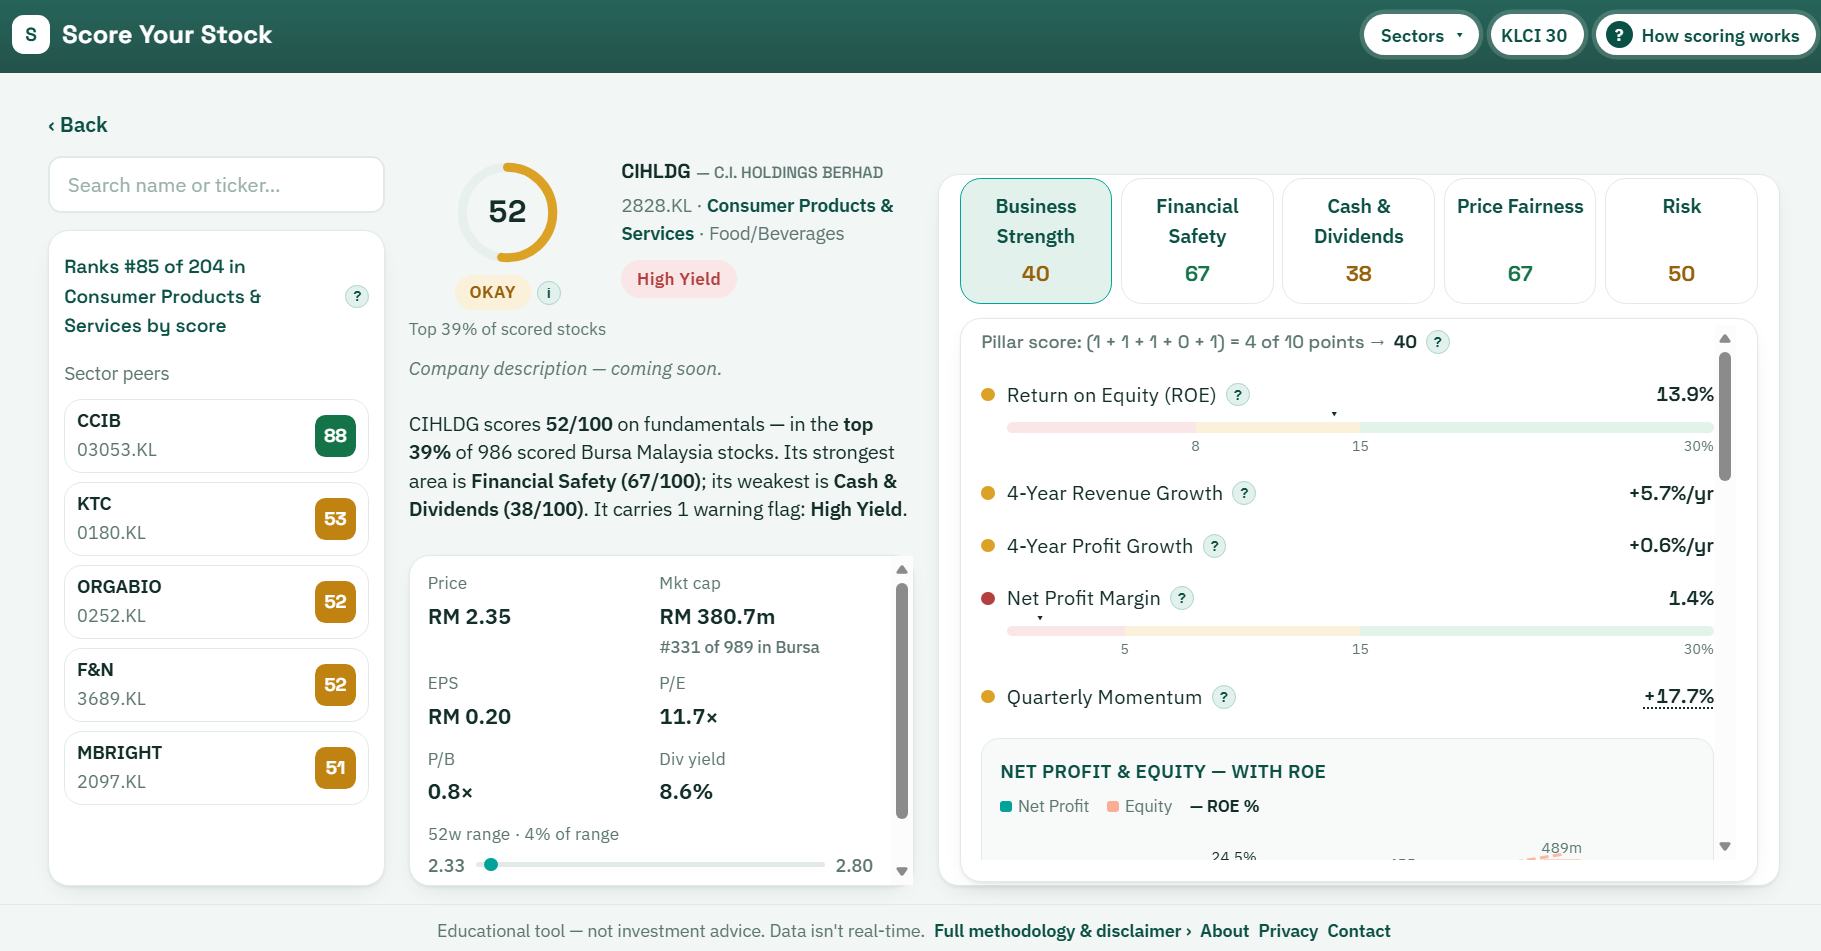1821x951 pixels.
Task: Click the 52 overall score ring
Action: [507, 212]
